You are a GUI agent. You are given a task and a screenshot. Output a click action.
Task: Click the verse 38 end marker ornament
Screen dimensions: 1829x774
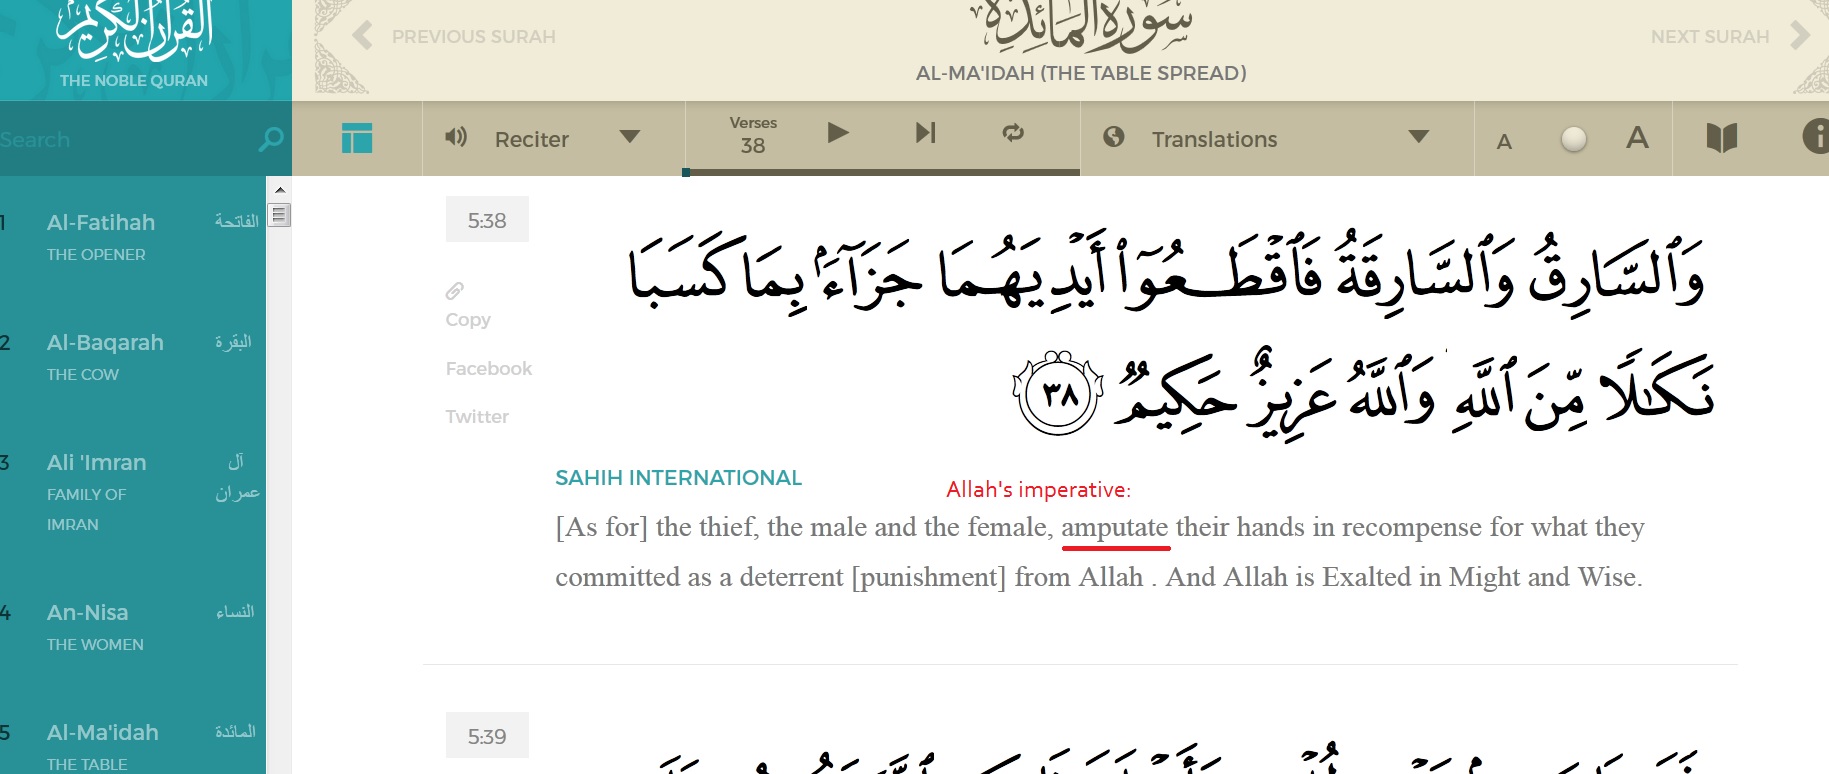click(x=1058, y=392)
